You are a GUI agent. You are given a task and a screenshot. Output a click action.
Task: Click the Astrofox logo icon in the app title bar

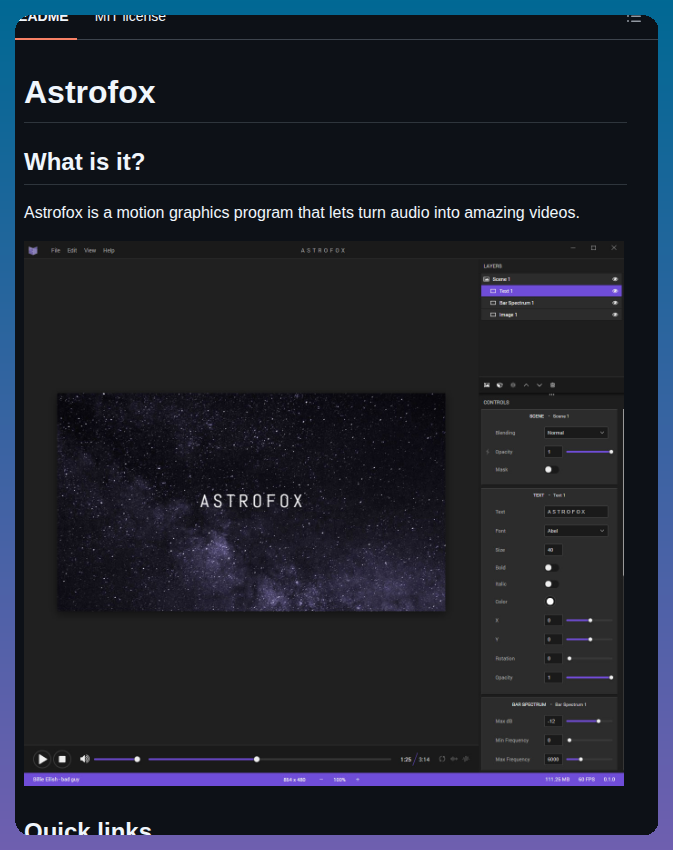click(x=33, y=250)
